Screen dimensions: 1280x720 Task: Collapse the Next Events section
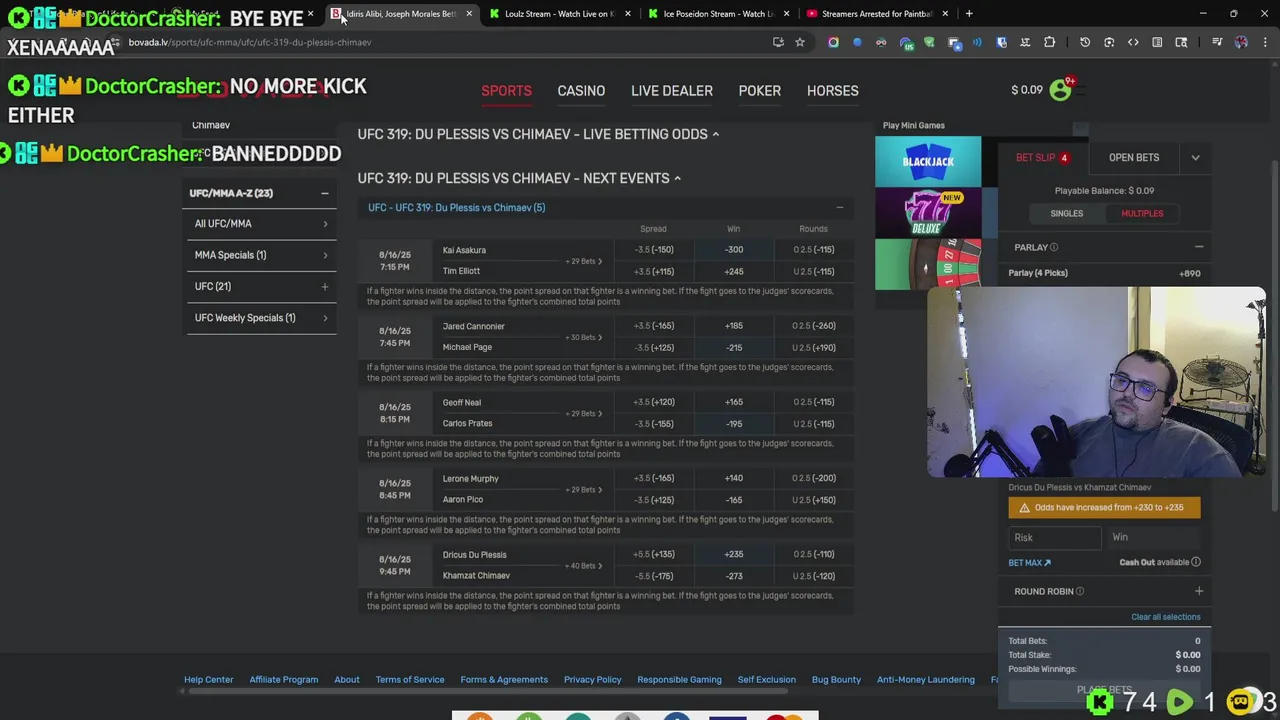tap(677, 178)
